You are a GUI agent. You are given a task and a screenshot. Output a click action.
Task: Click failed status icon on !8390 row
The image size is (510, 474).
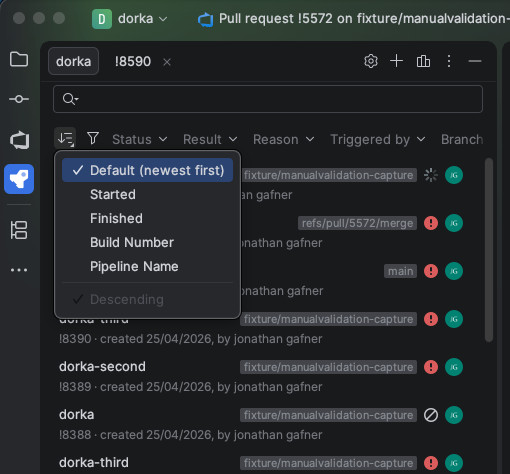pos(431,319)
